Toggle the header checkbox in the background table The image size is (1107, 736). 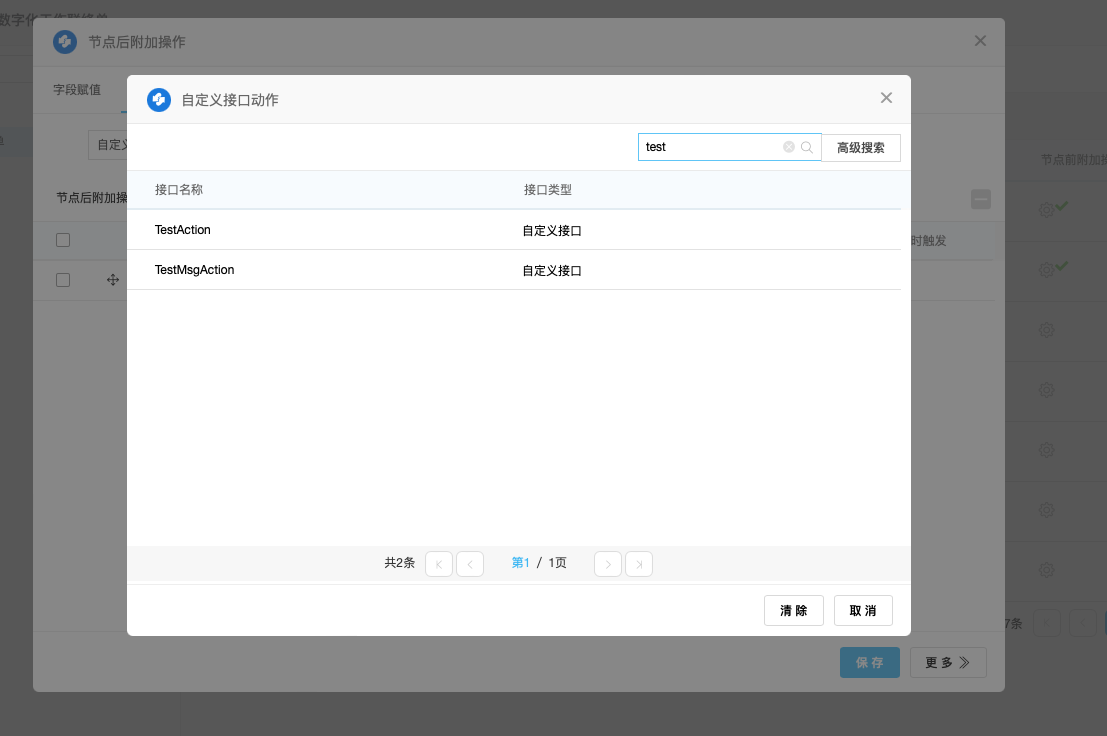point(63,240)
